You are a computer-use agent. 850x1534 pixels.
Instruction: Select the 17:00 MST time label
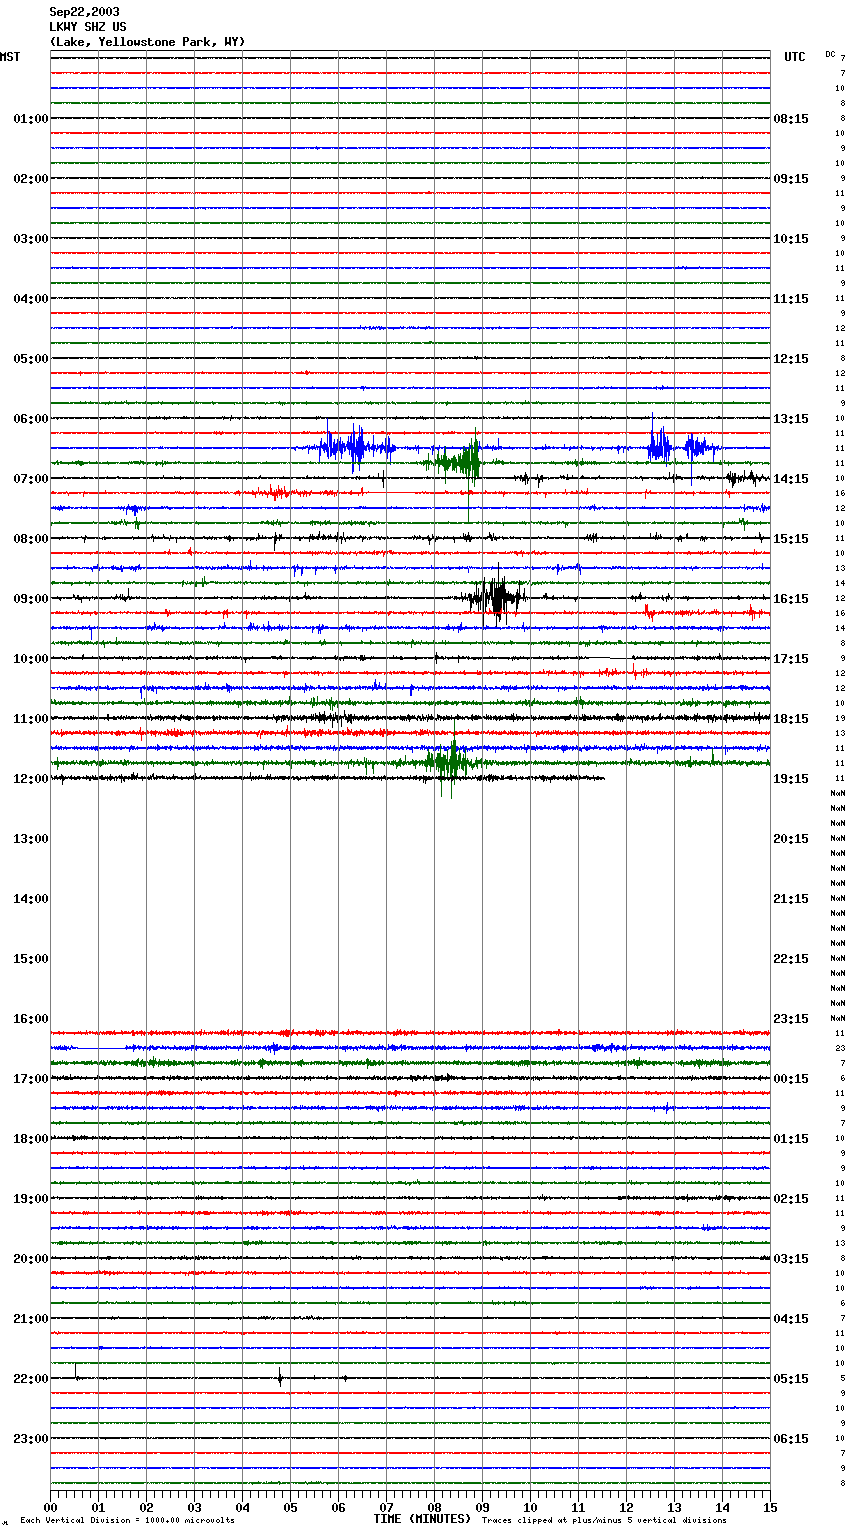30,1079
